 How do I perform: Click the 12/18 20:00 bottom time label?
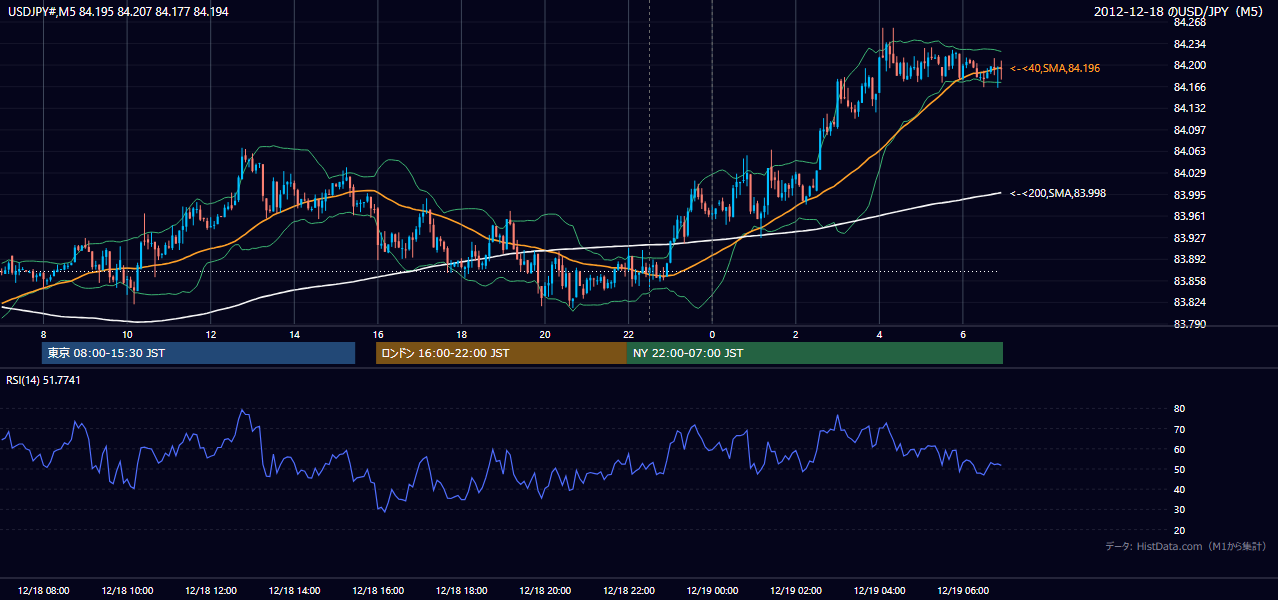point(545,591)
